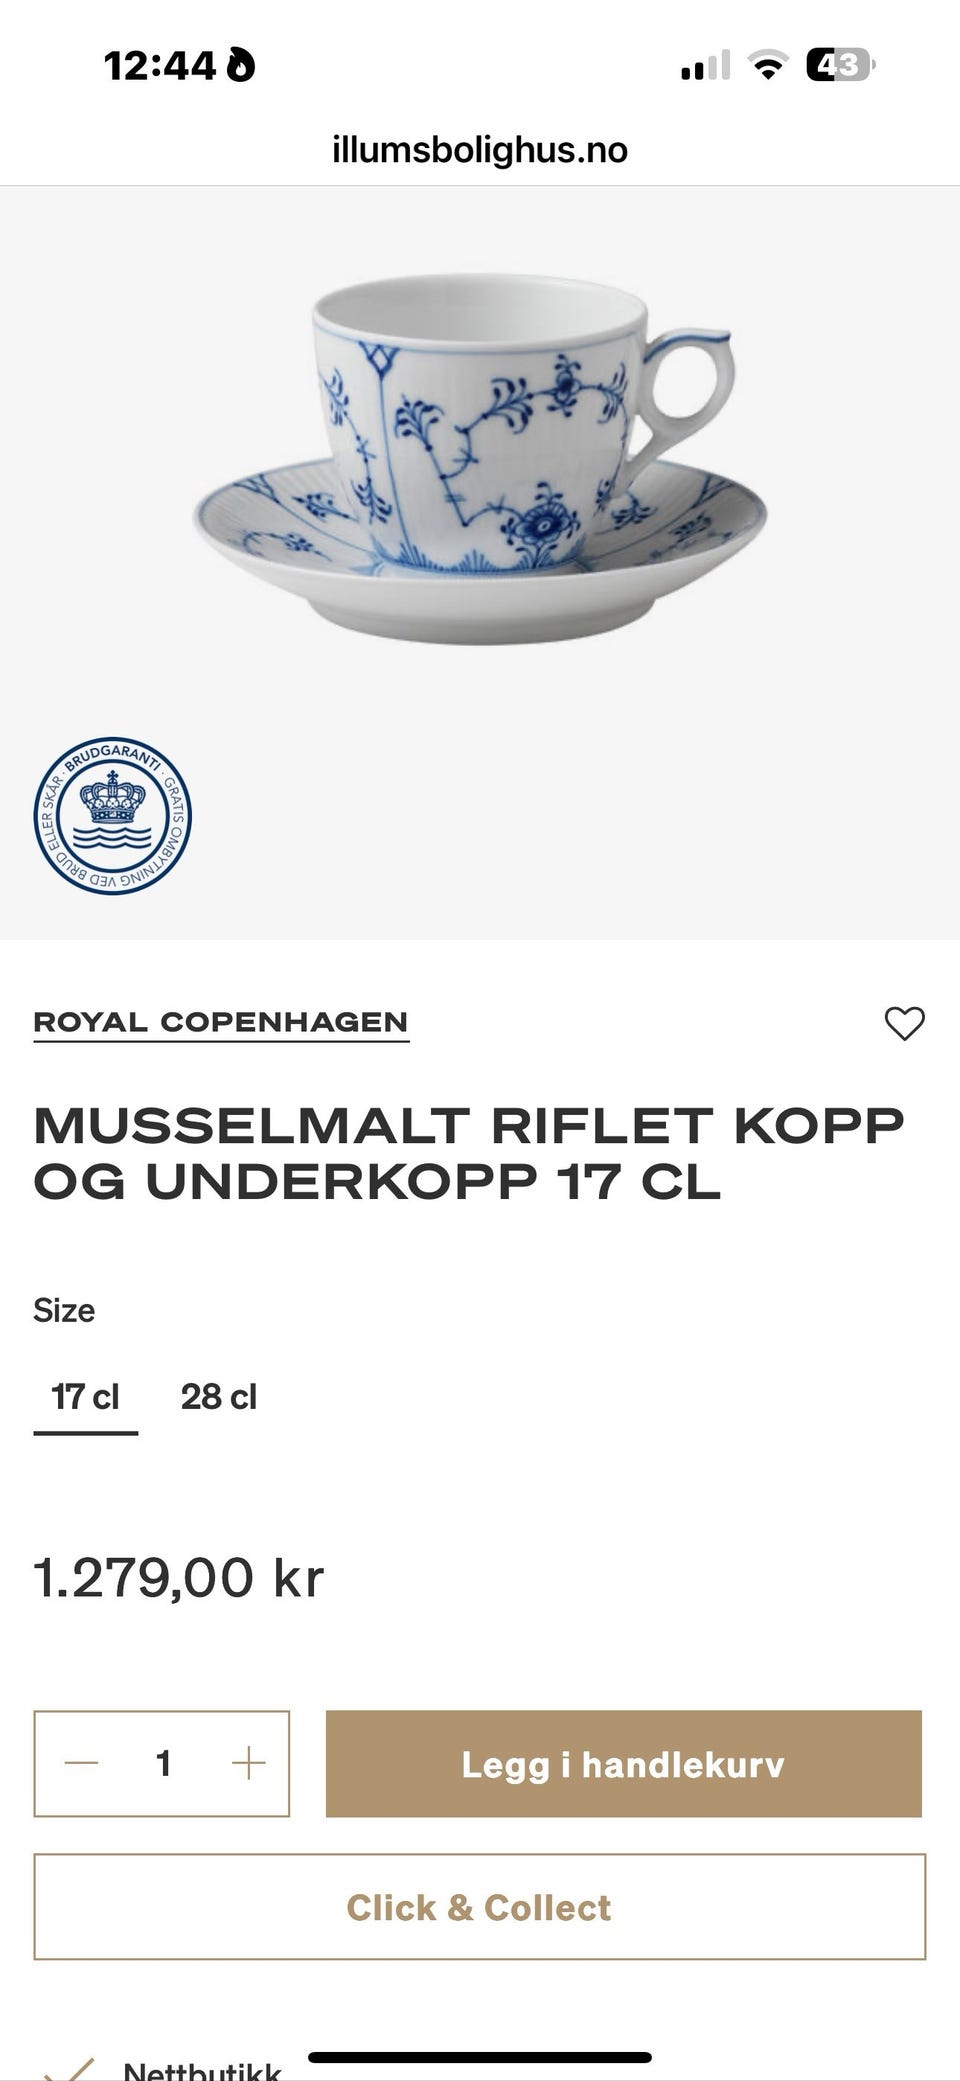This screenshot has height=2081, width=960.
Task: Tap the cellular signal bars icon
Action: pyautogui.click(x=705, y=66)
